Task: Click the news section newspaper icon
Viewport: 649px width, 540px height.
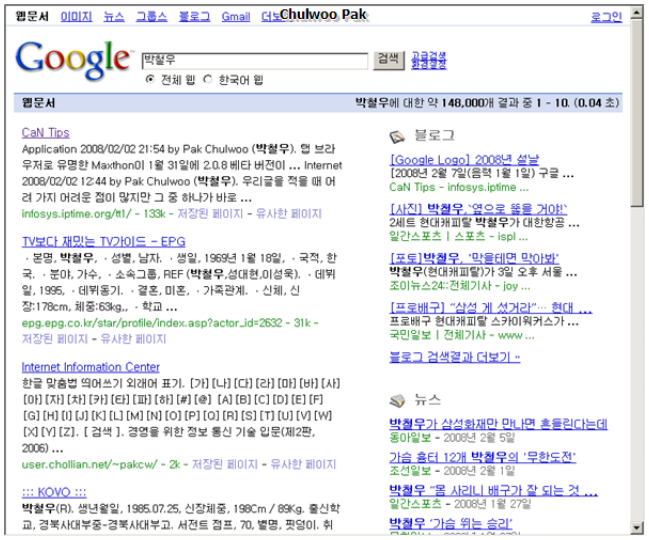Action: coord(397,401)
